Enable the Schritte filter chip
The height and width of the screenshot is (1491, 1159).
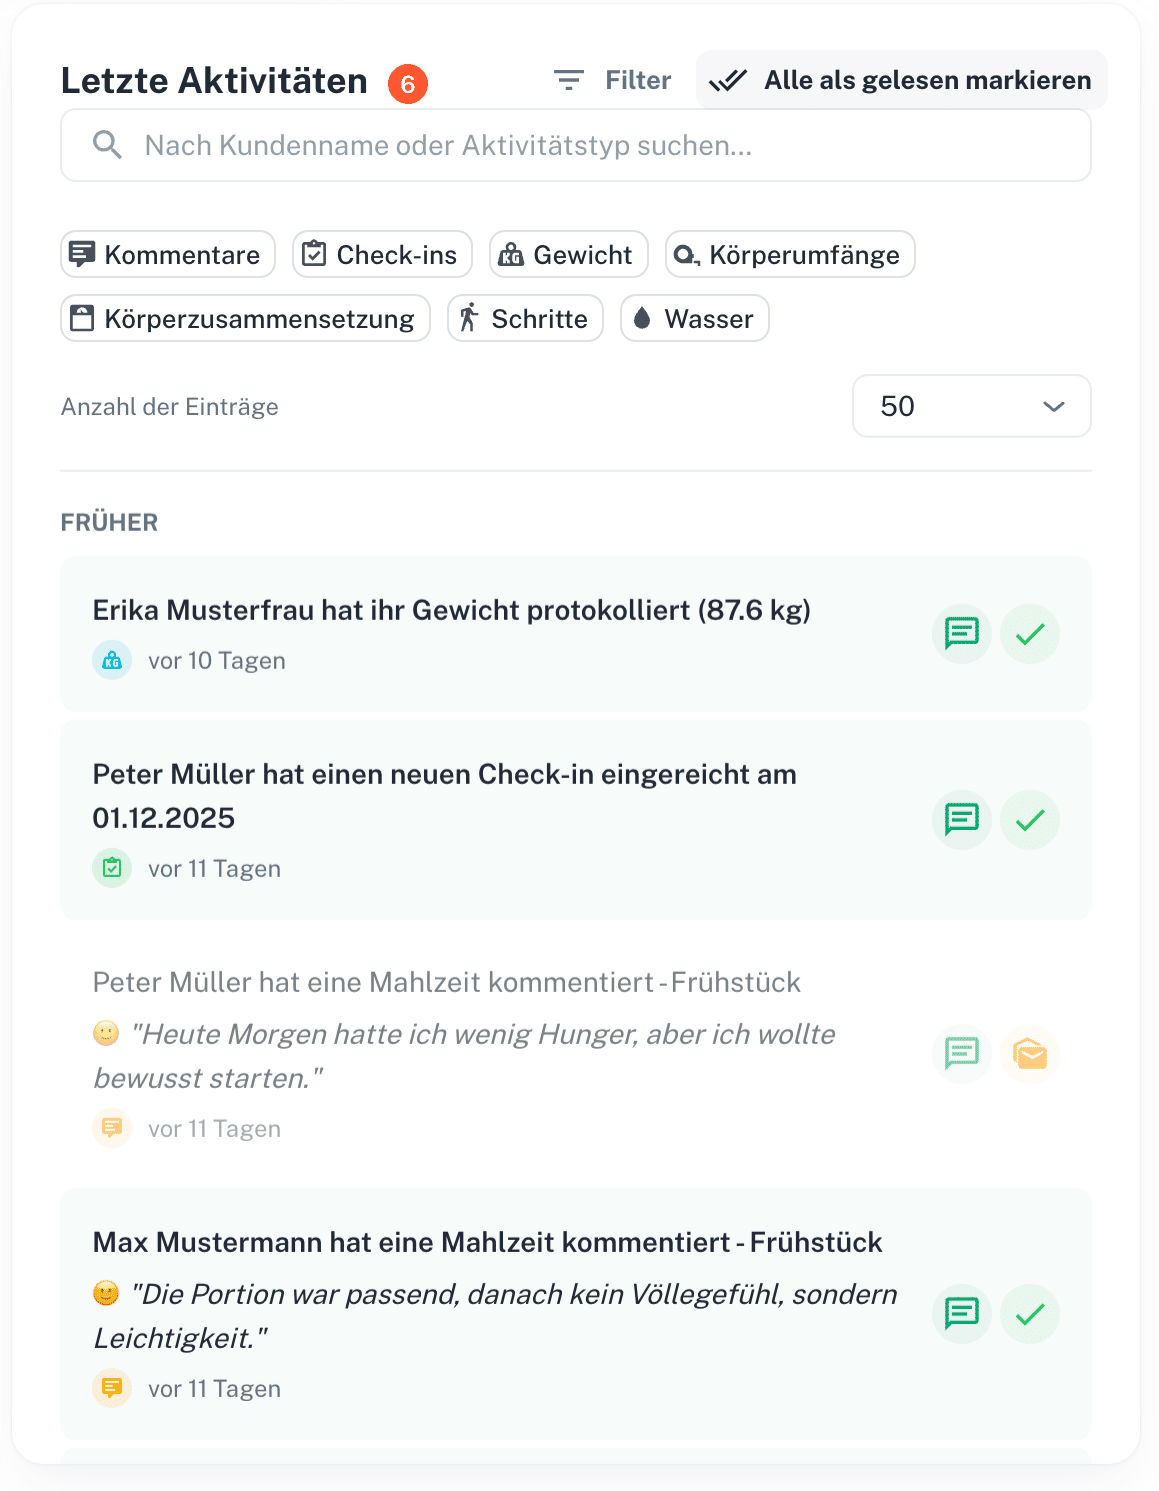(525, 319)
